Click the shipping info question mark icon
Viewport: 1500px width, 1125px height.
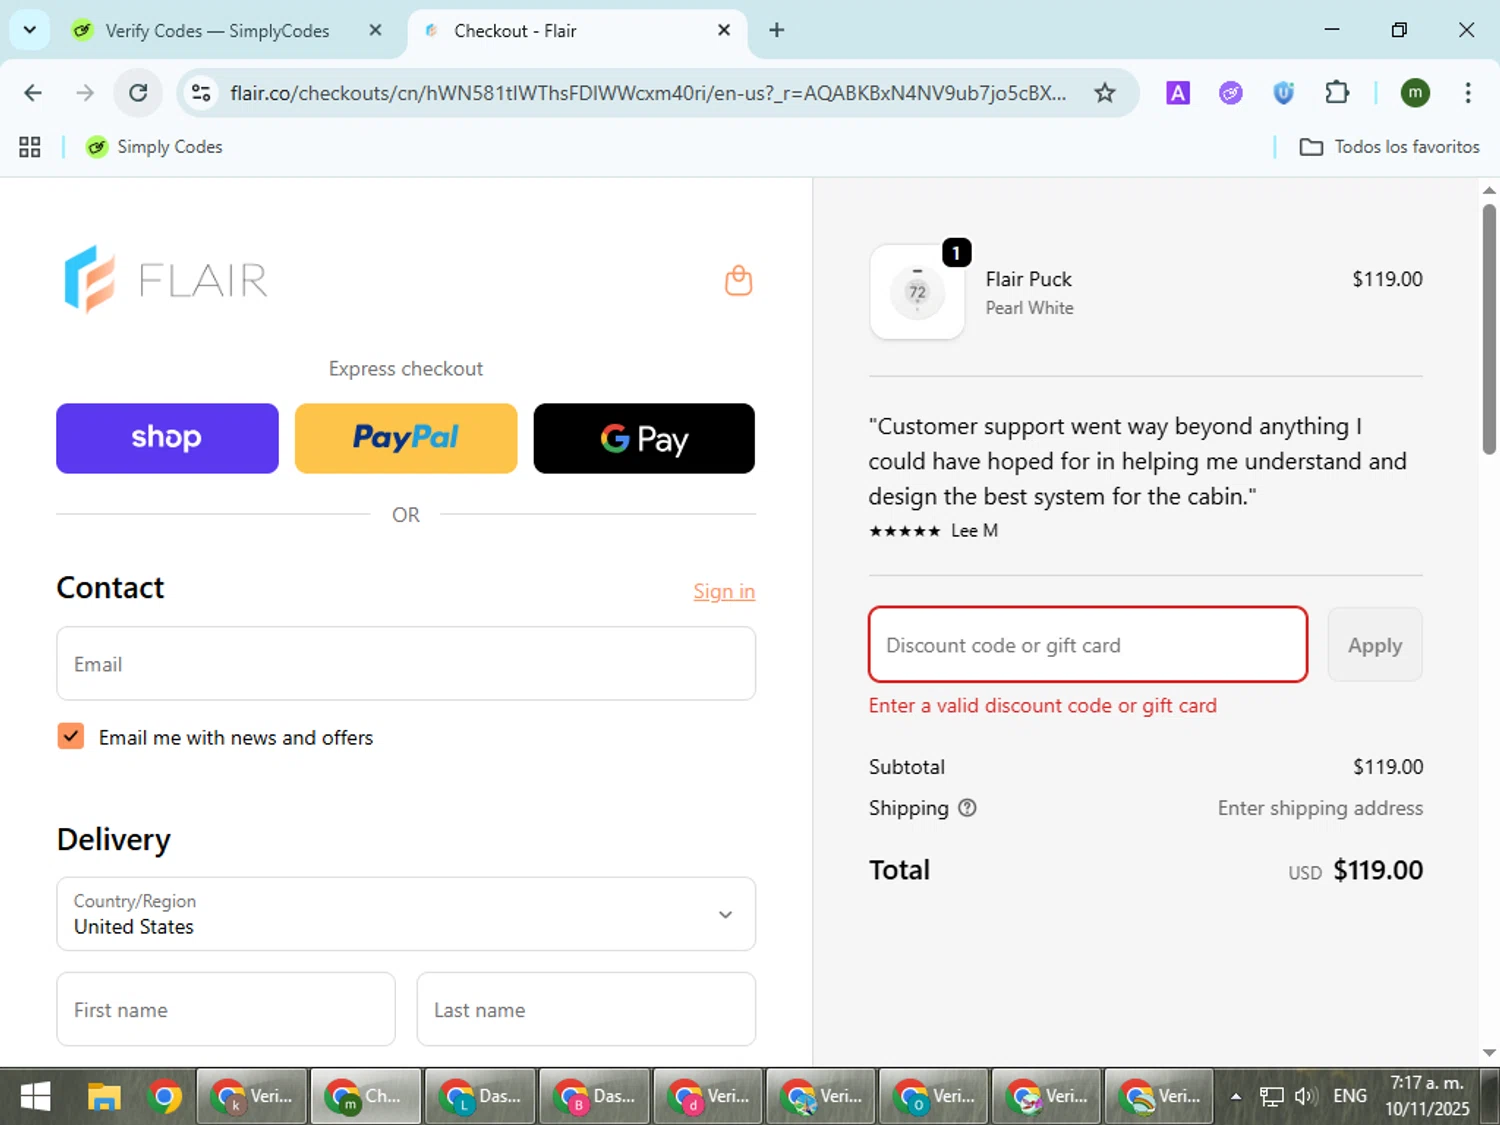[x=967, y=808]
